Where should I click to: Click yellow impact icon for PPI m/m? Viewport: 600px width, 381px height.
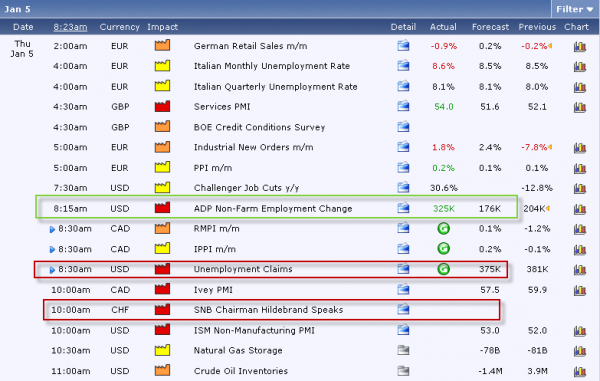(x=162, y=167)
